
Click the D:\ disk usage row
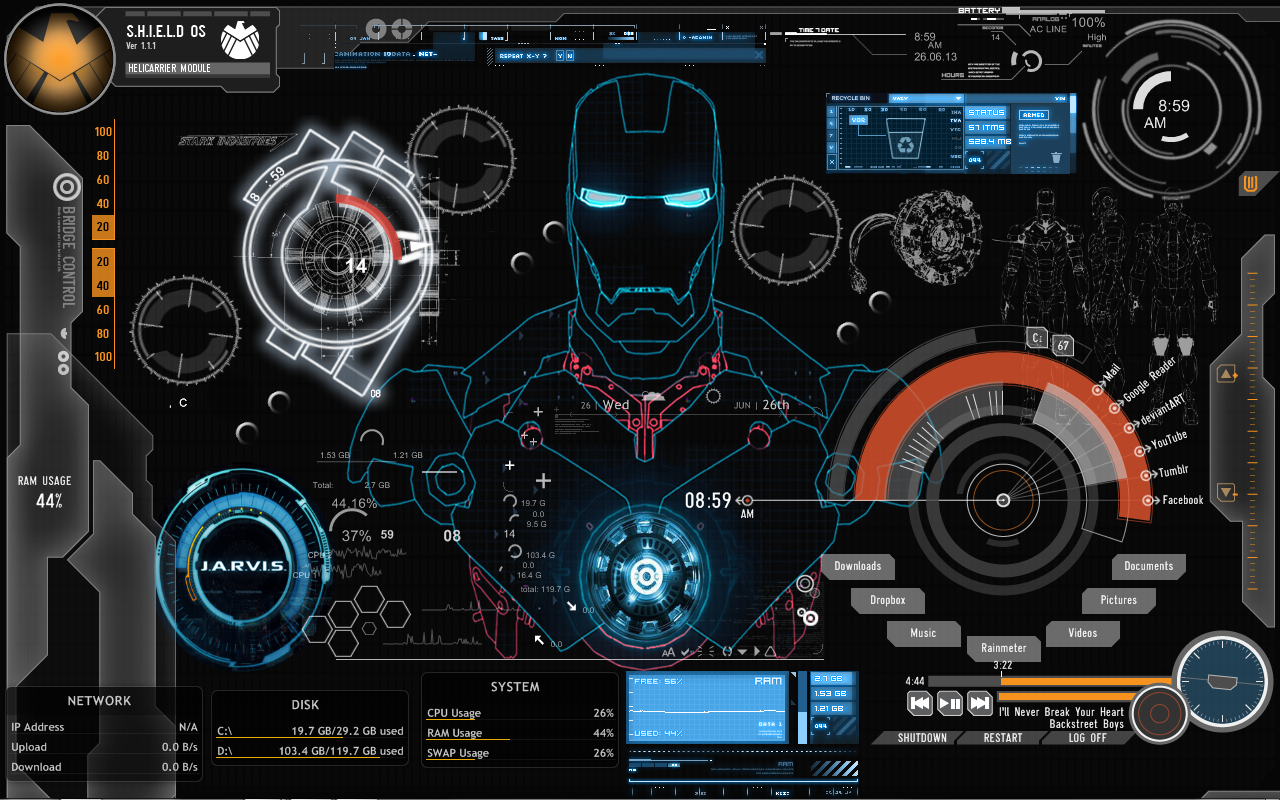point(310,751)
